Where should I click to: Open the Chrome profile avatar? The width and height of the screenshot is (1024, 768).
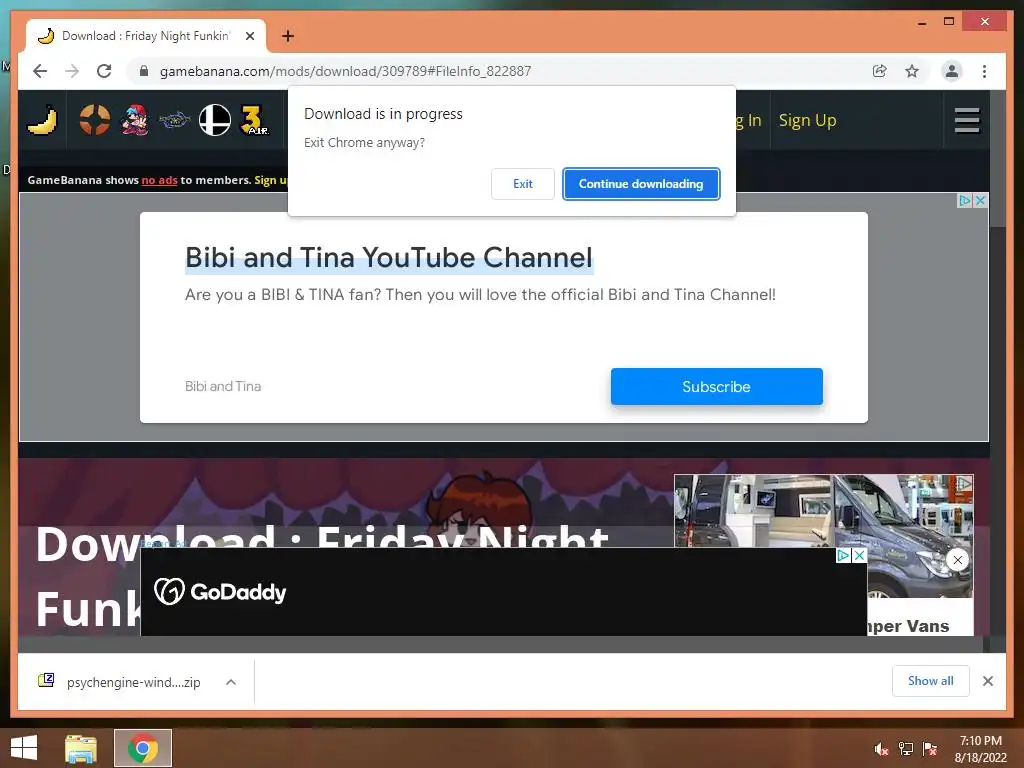coord(952,71)
